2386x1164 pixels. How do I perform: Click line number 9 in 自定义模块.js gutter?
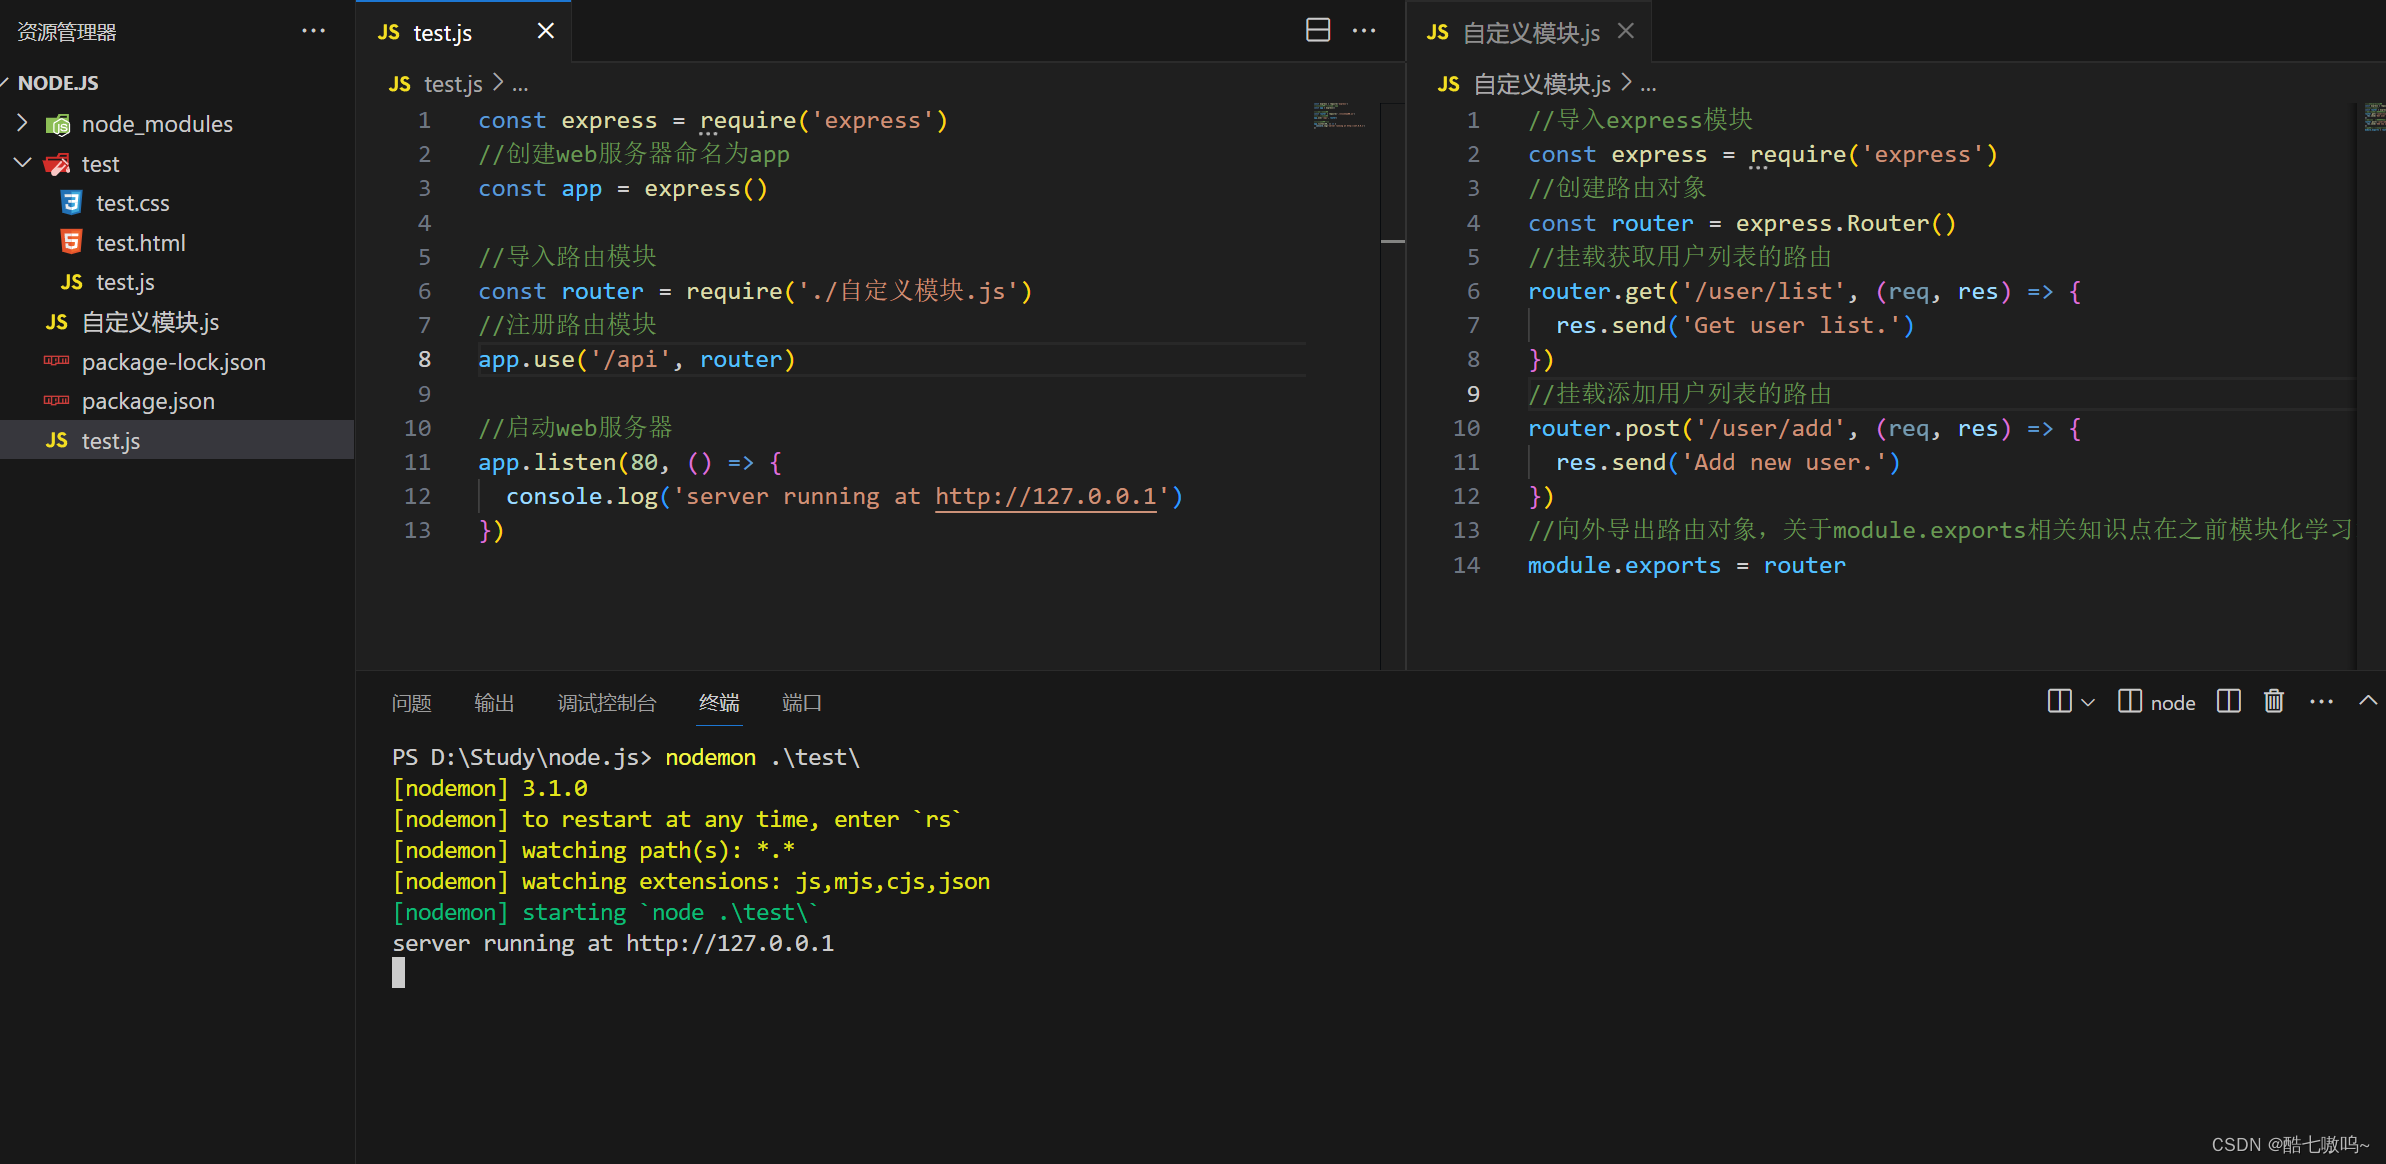click(x=1473, y=394)
